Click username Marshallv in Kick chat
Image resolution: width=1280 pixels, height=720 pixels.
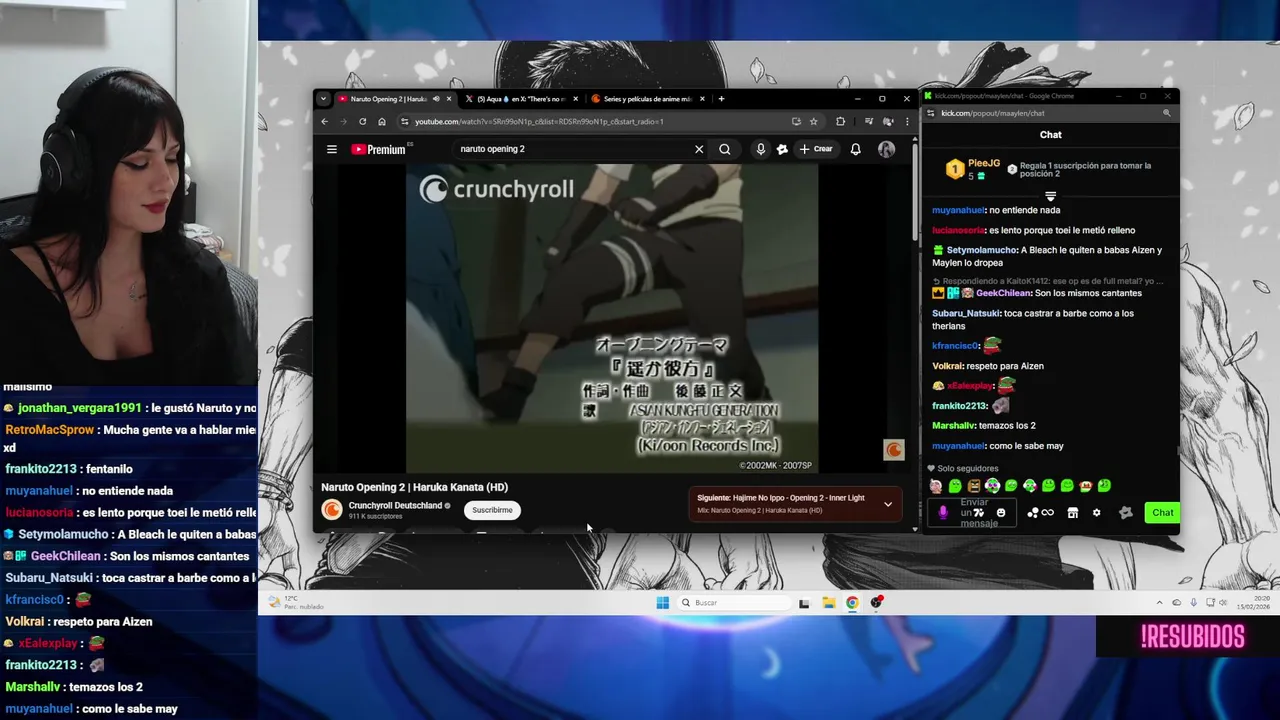tap(953, 426)
